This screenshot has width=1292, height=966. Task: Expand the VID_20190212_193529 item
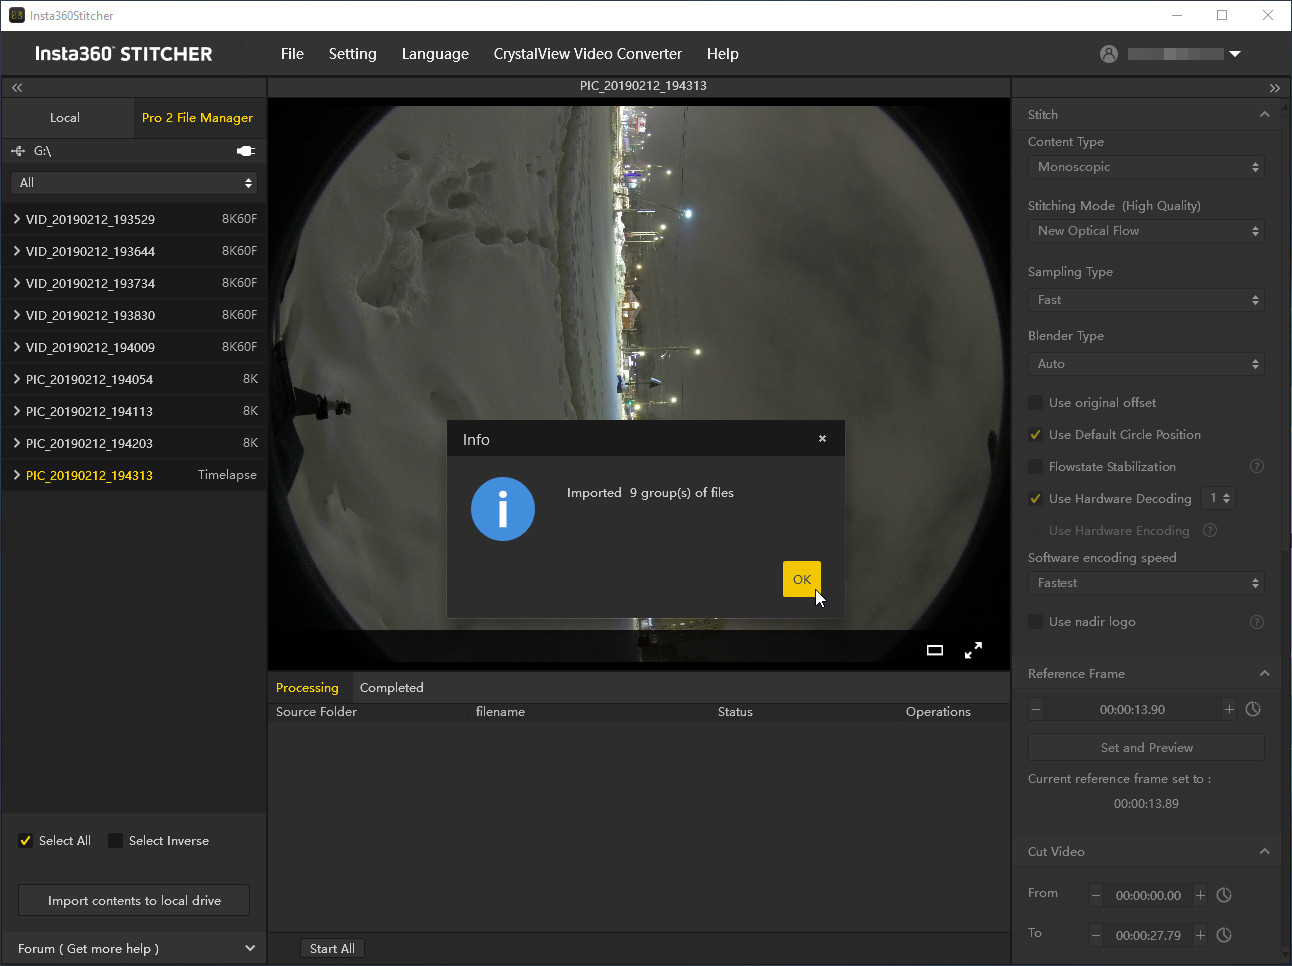pos(17,219)
